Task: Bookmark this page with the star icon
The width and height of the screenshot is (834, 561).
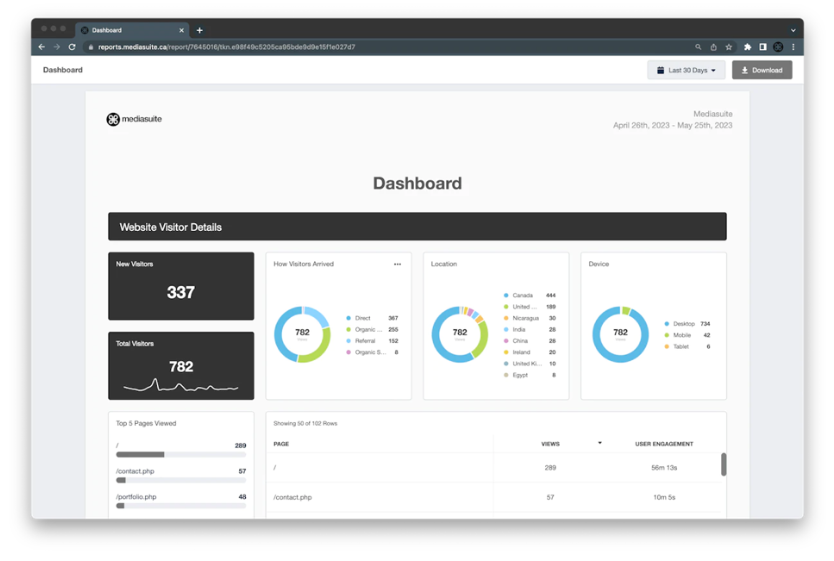Action: point(729,47)
